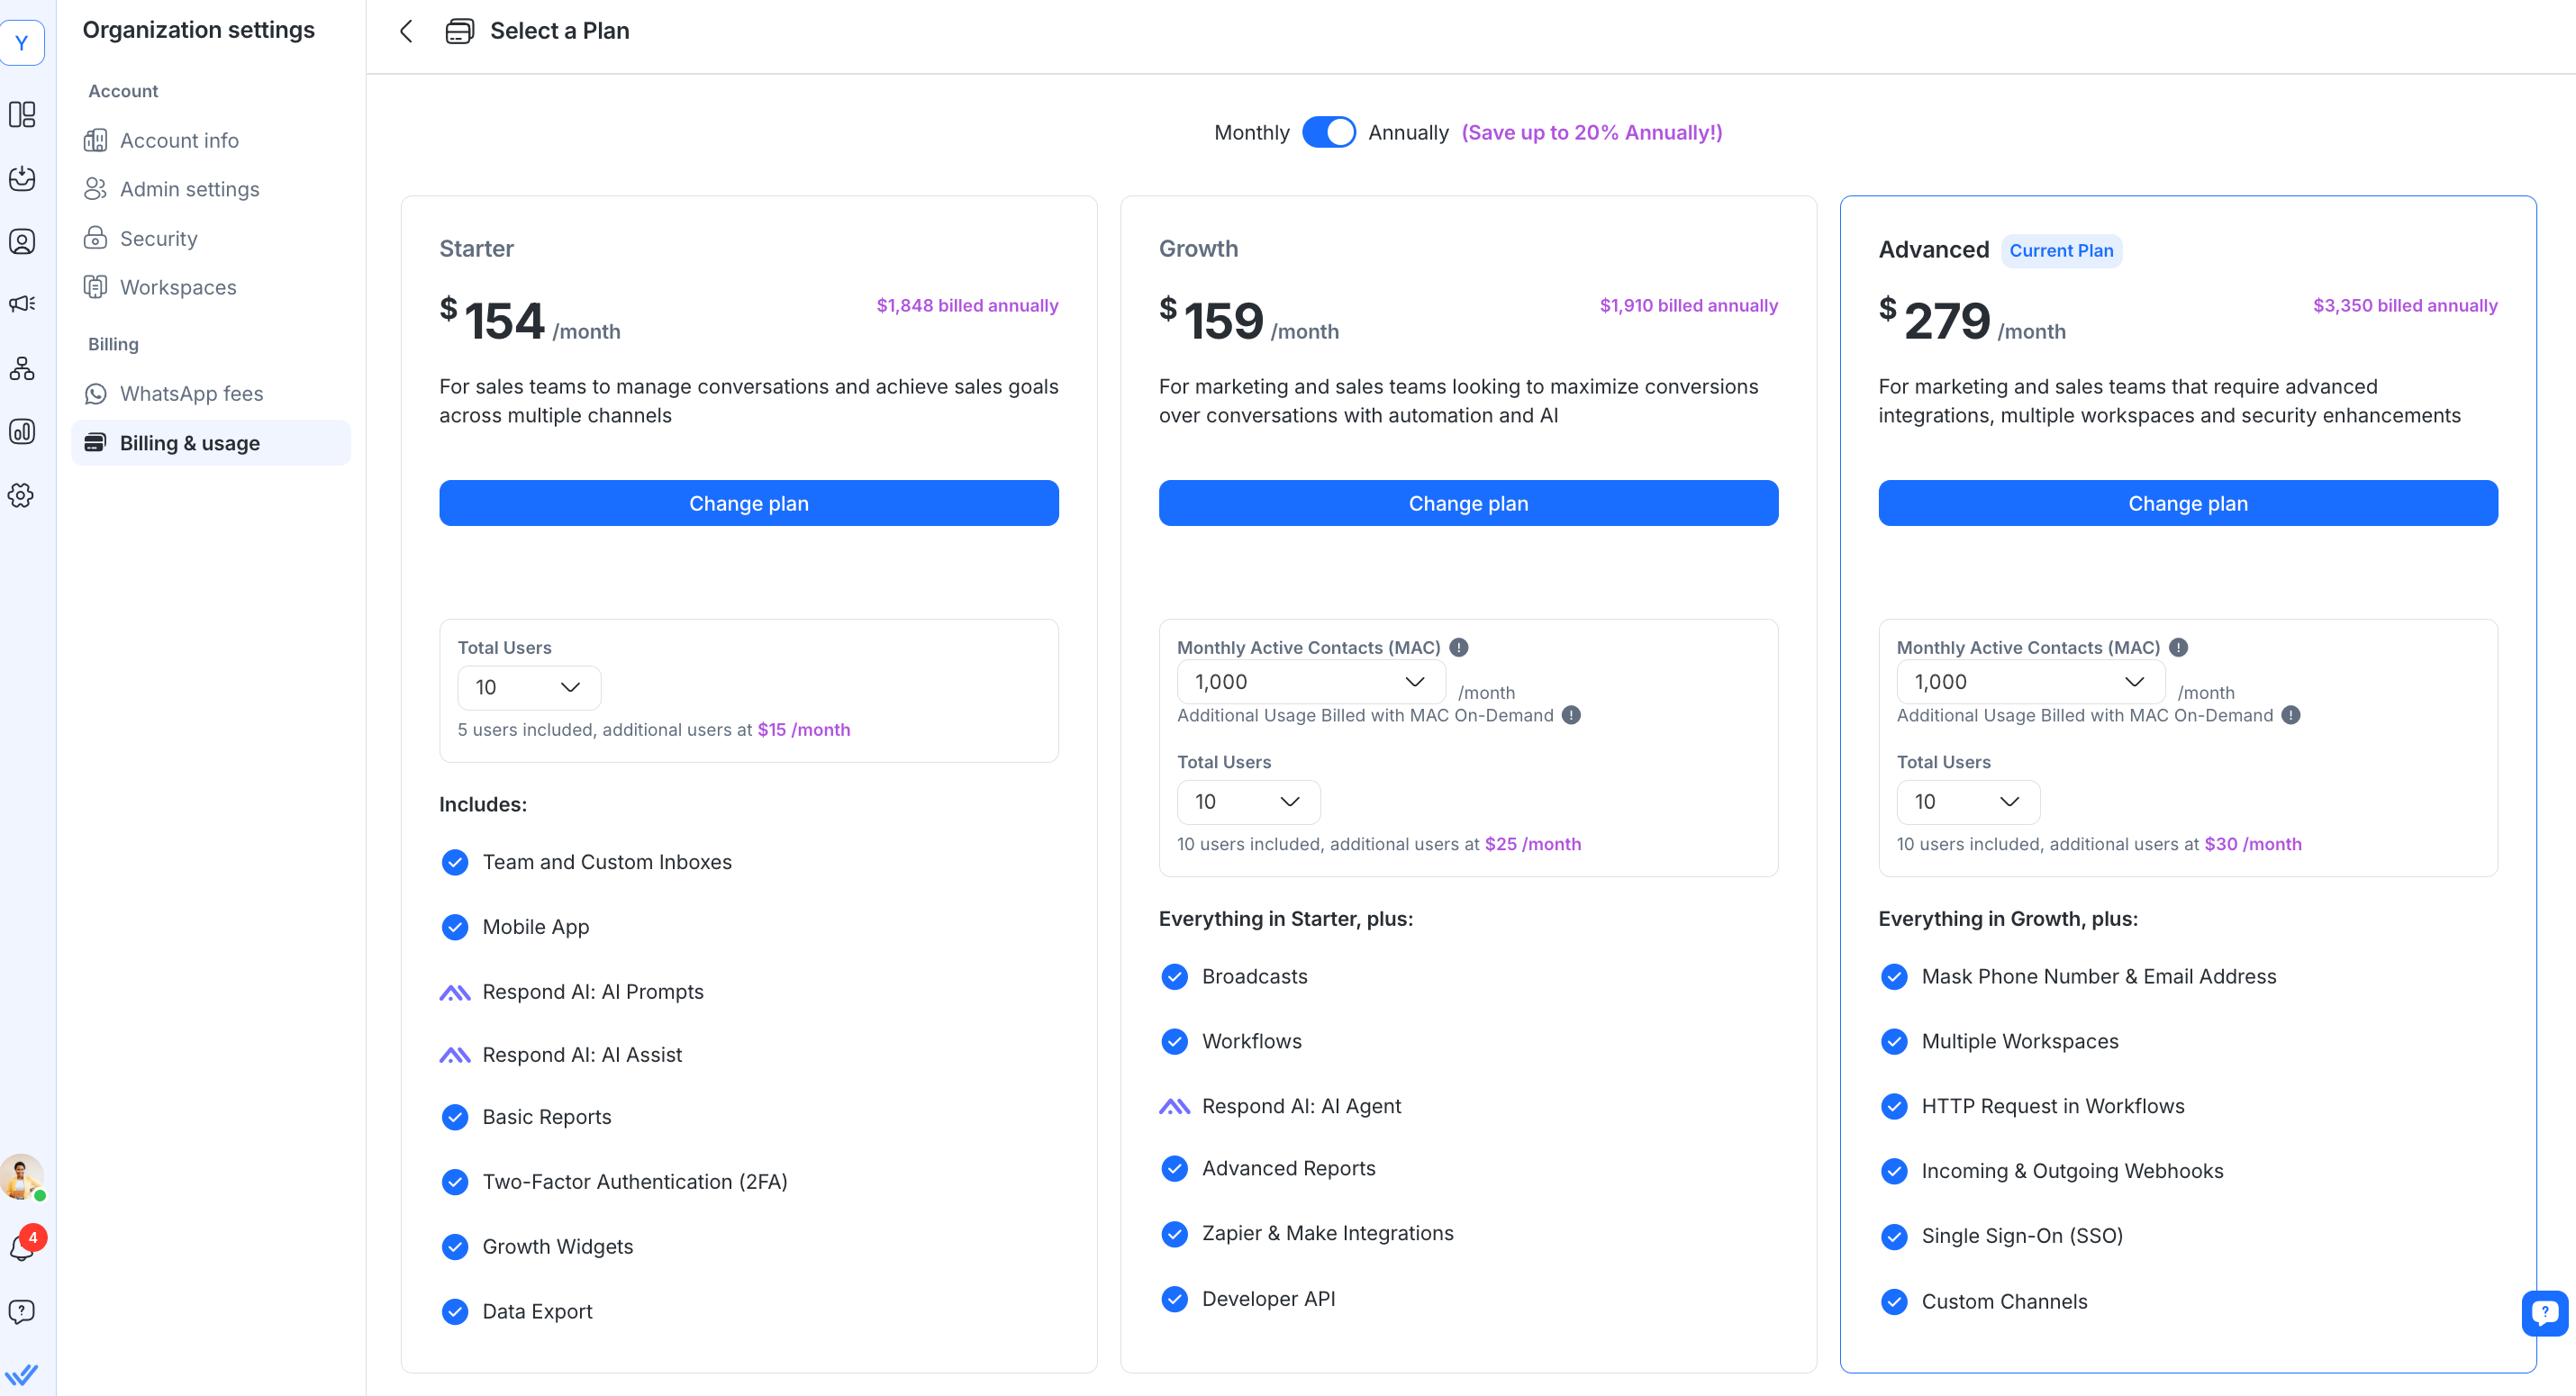This screenshot has width=2576, height=1396.
Task: Open the Reports chart icon in sidebar
Action: [22, 431]
